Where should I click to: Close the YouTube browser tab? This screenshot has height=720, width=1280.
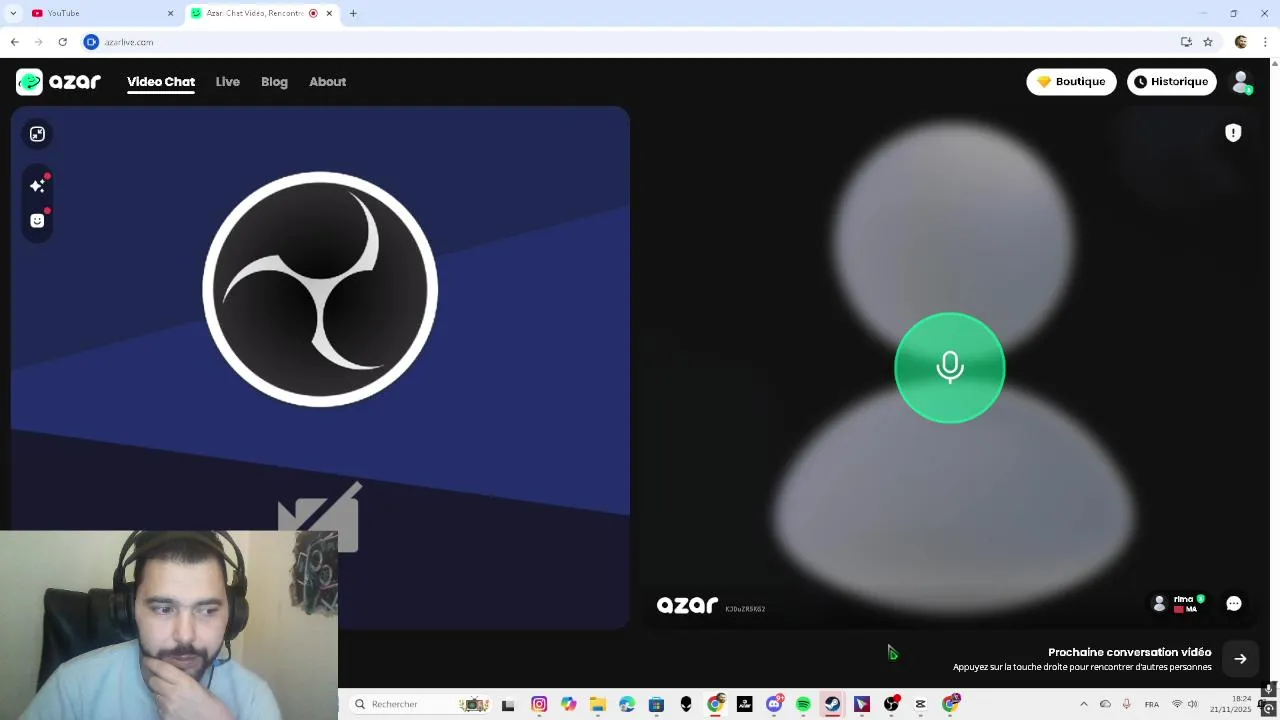[x=170, y=13]
